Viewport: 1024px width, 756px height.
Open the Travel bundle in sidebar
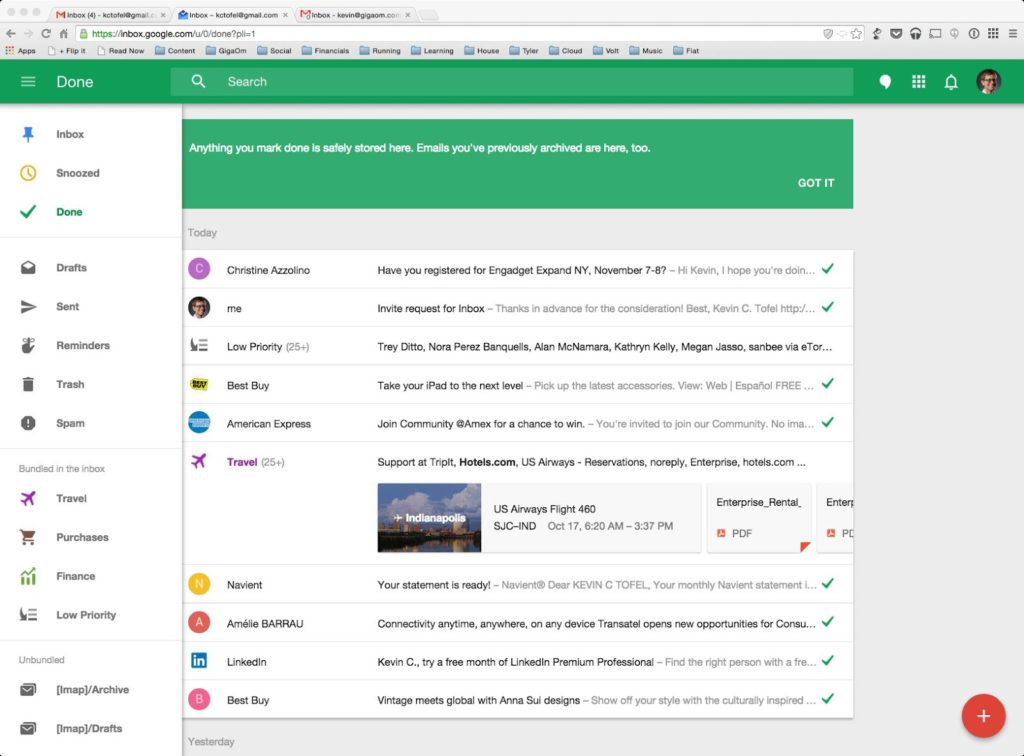tap(70, 498)
